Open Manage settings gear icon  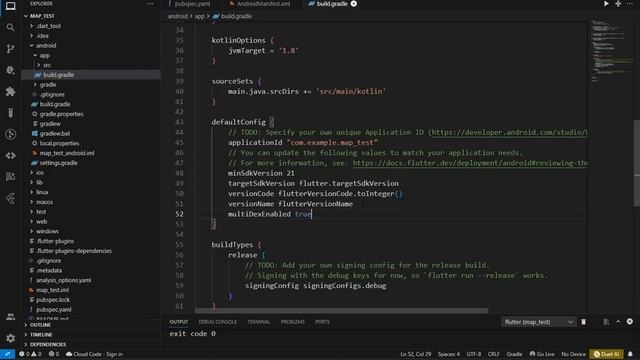[10, 338]
